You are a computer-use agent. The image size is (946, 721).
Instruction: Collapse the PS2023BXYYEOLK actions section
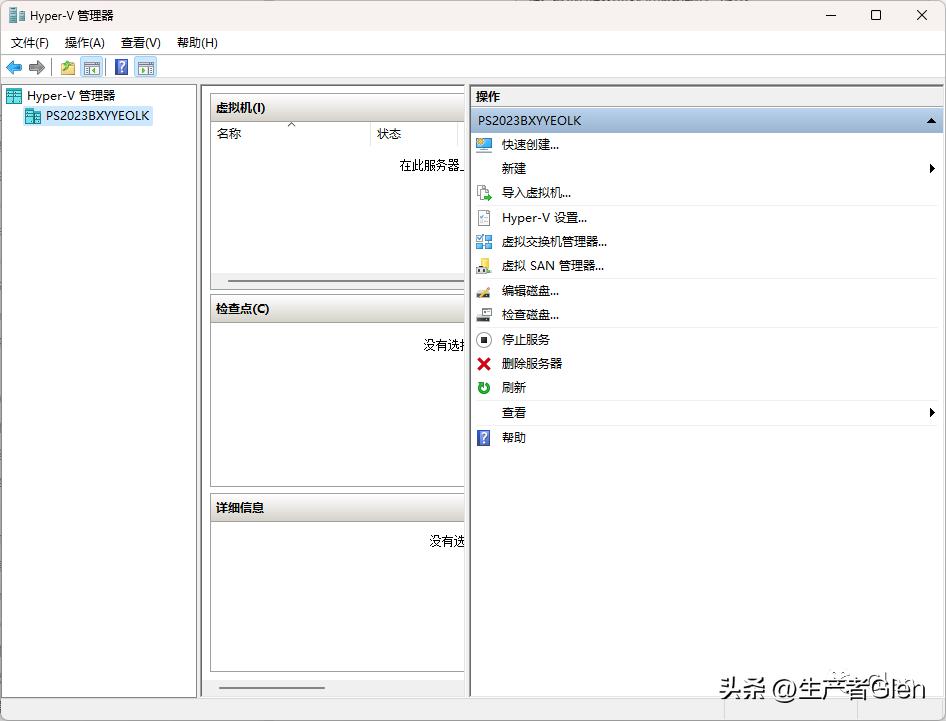929,120
